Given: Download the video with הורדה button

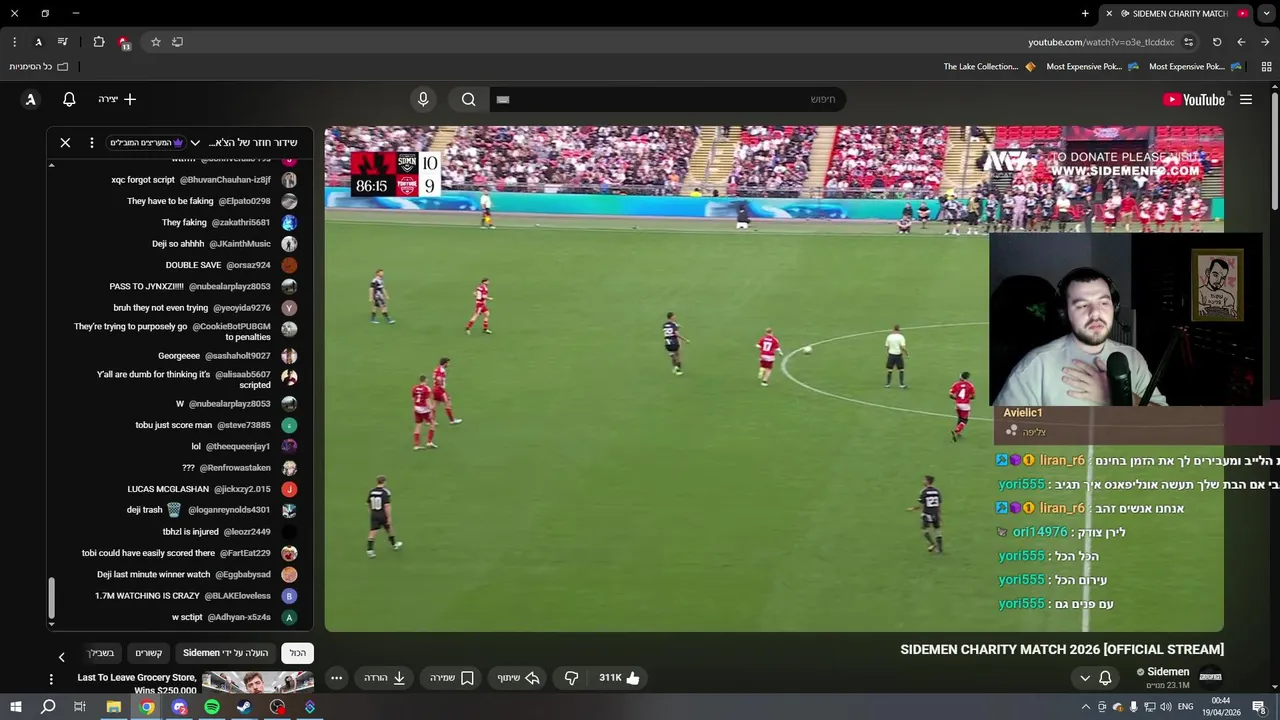Looking at the screenshot, I should tap(385, 678).
